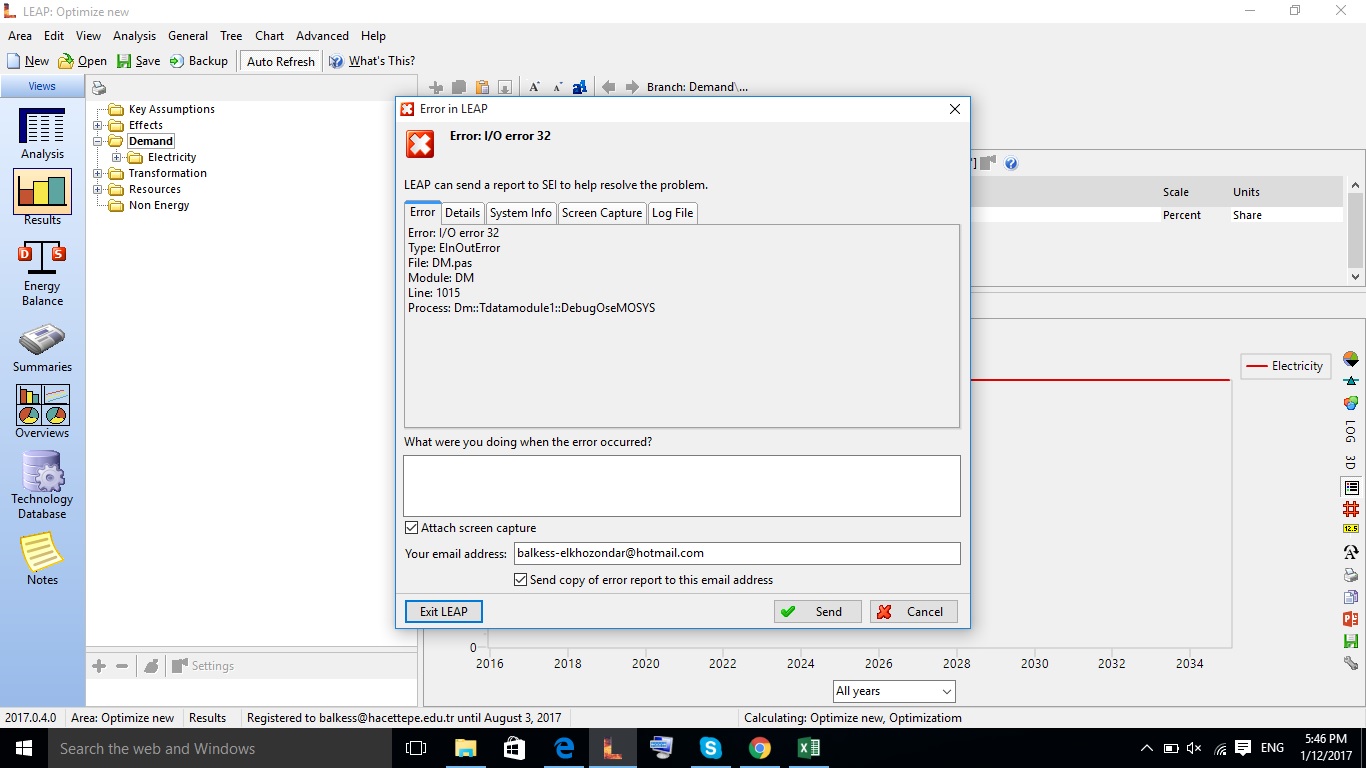Open the Analysis view icon
1366x768 pixels.
click(x=42, y=134)
